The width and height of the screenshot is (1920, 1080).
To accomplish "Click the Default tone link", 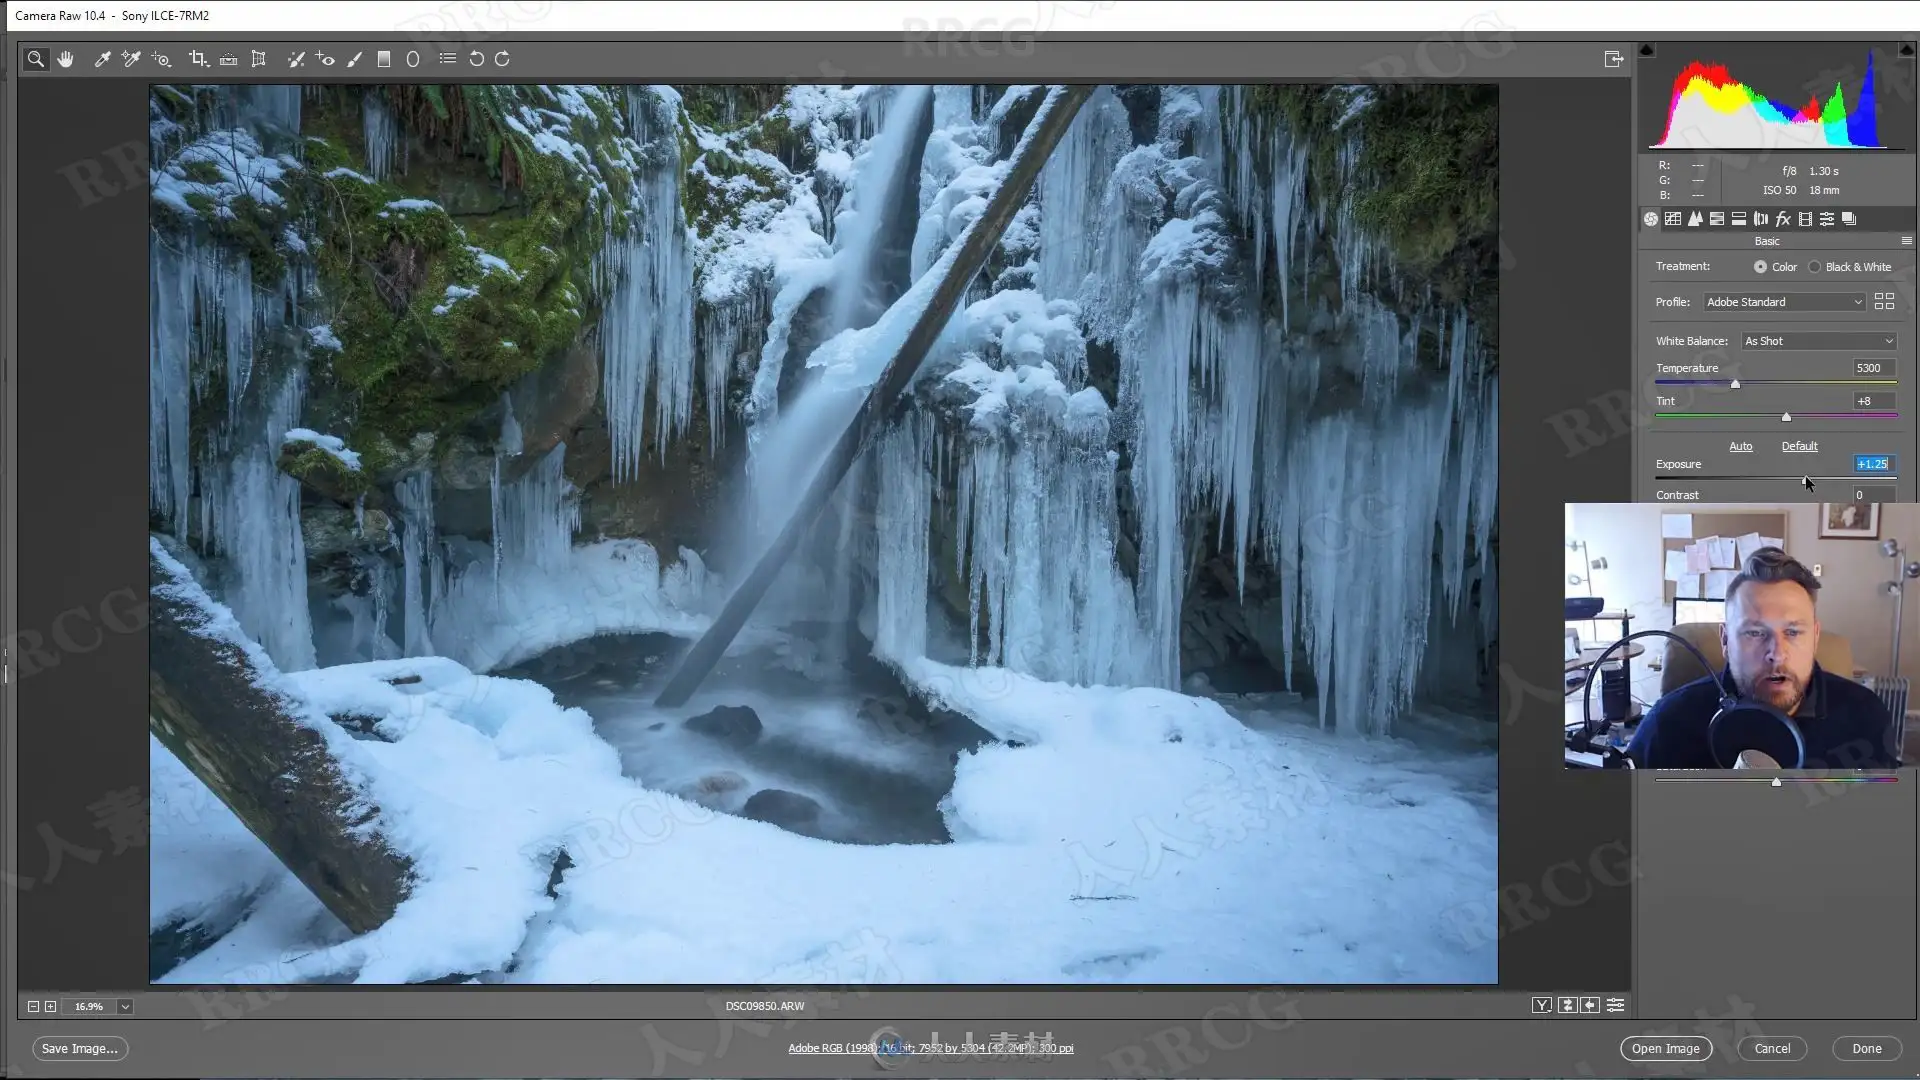I will point(1799,446).
